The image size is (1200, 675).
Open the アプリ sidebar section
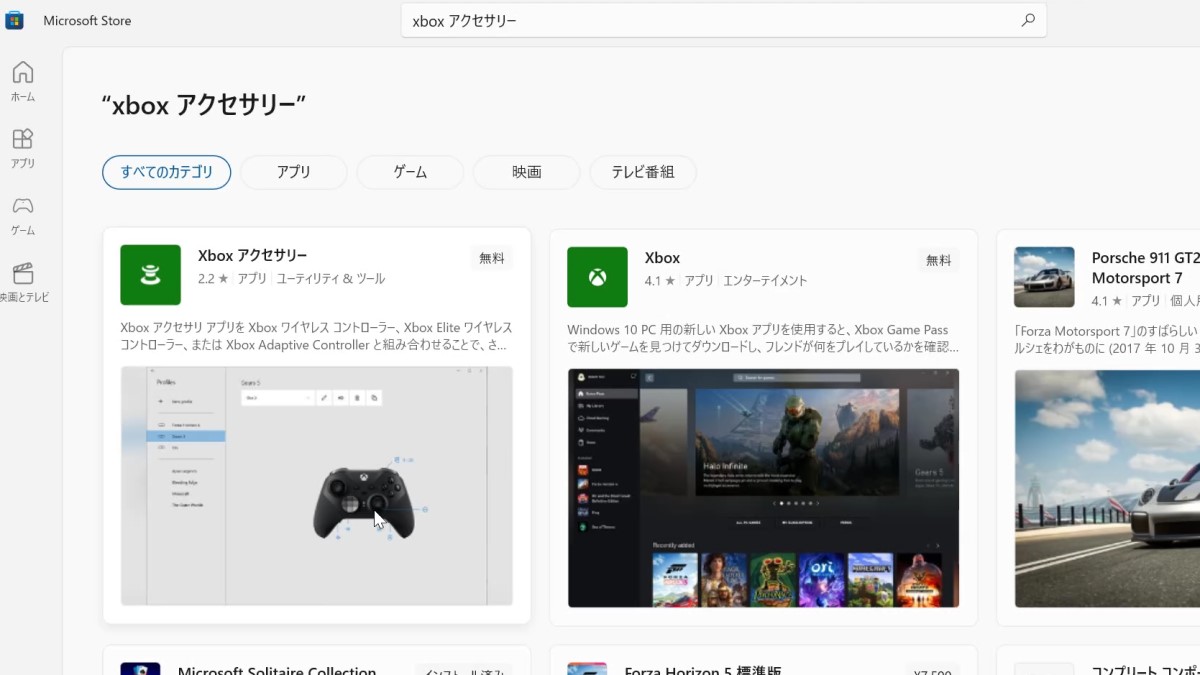tap(22, 148)
